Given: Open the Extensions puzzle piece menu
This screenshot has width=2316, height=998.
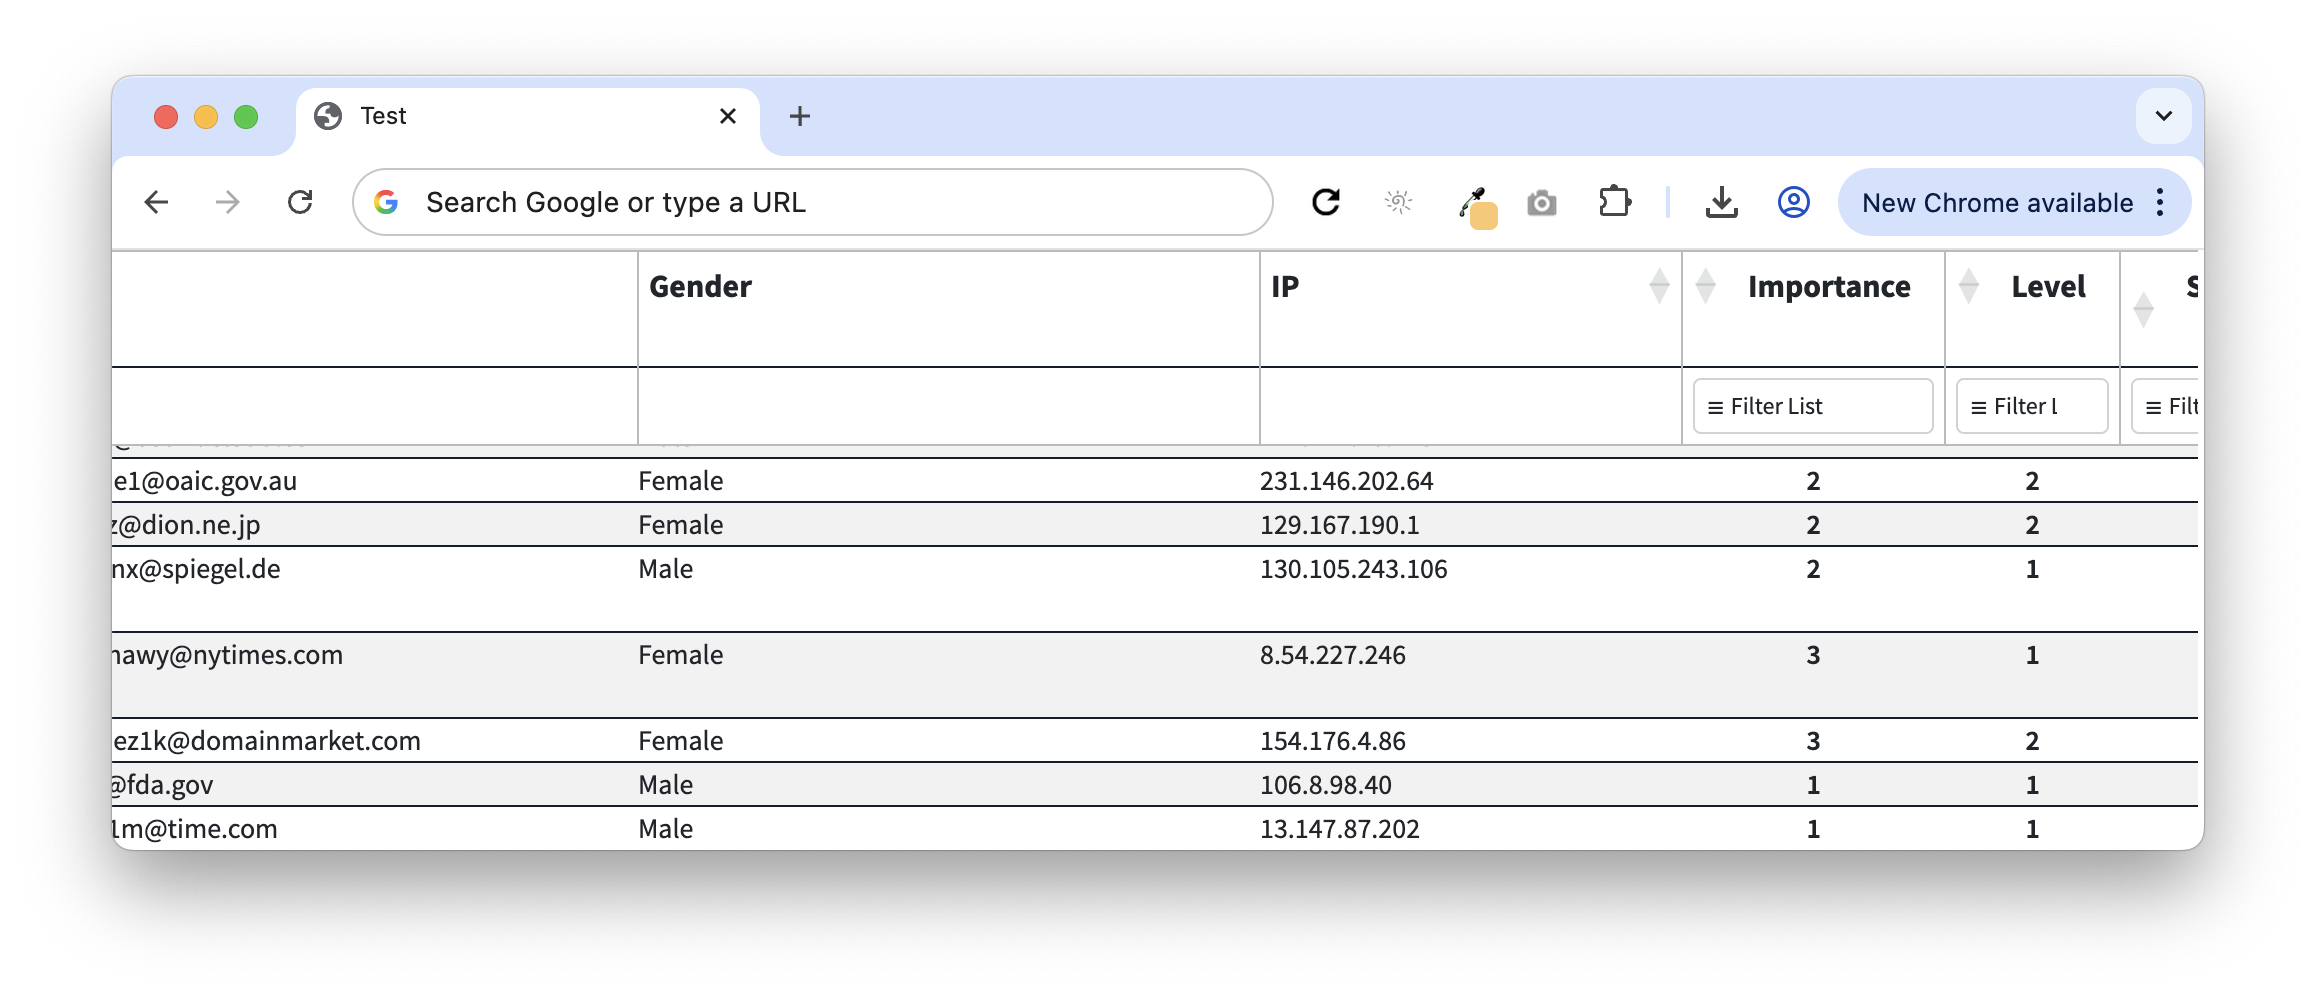Looking at the screenshot, I should click(x=1614, y=203).
